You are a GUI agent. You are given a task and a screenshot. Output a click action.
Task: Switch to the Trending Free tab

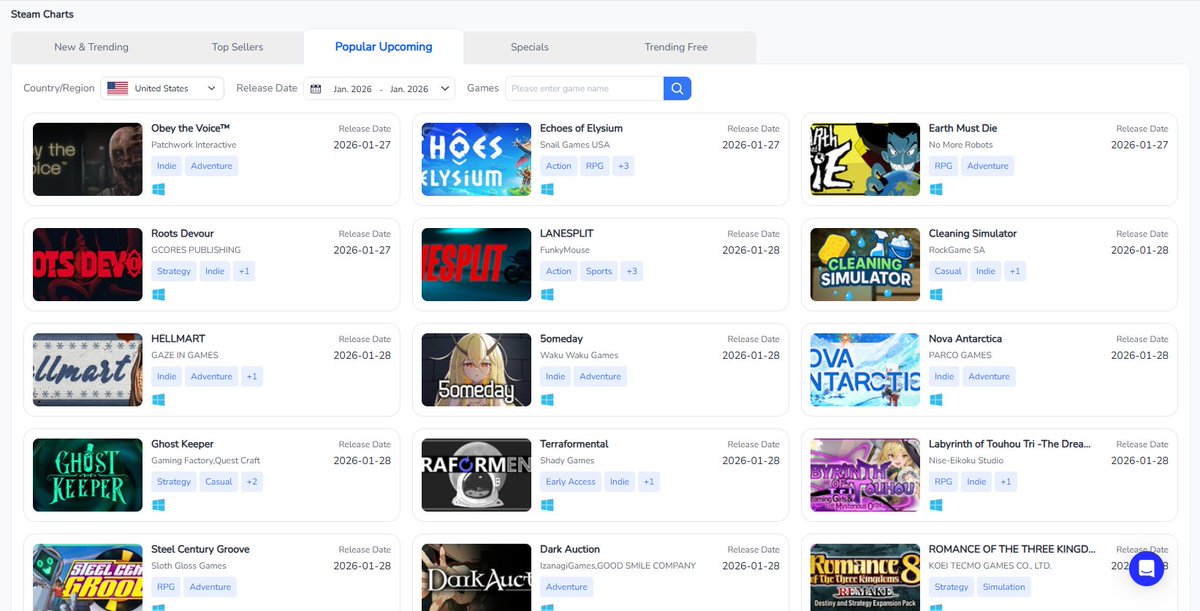coord(676,47)
